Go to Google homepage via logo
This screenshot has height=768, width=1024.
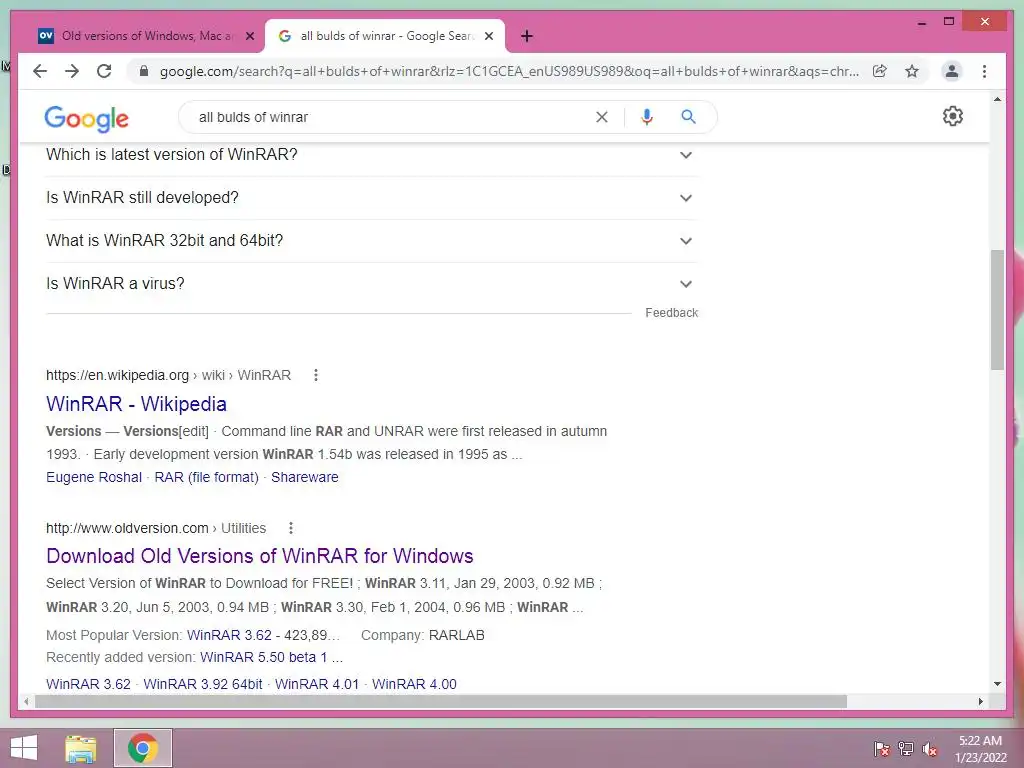86,119
